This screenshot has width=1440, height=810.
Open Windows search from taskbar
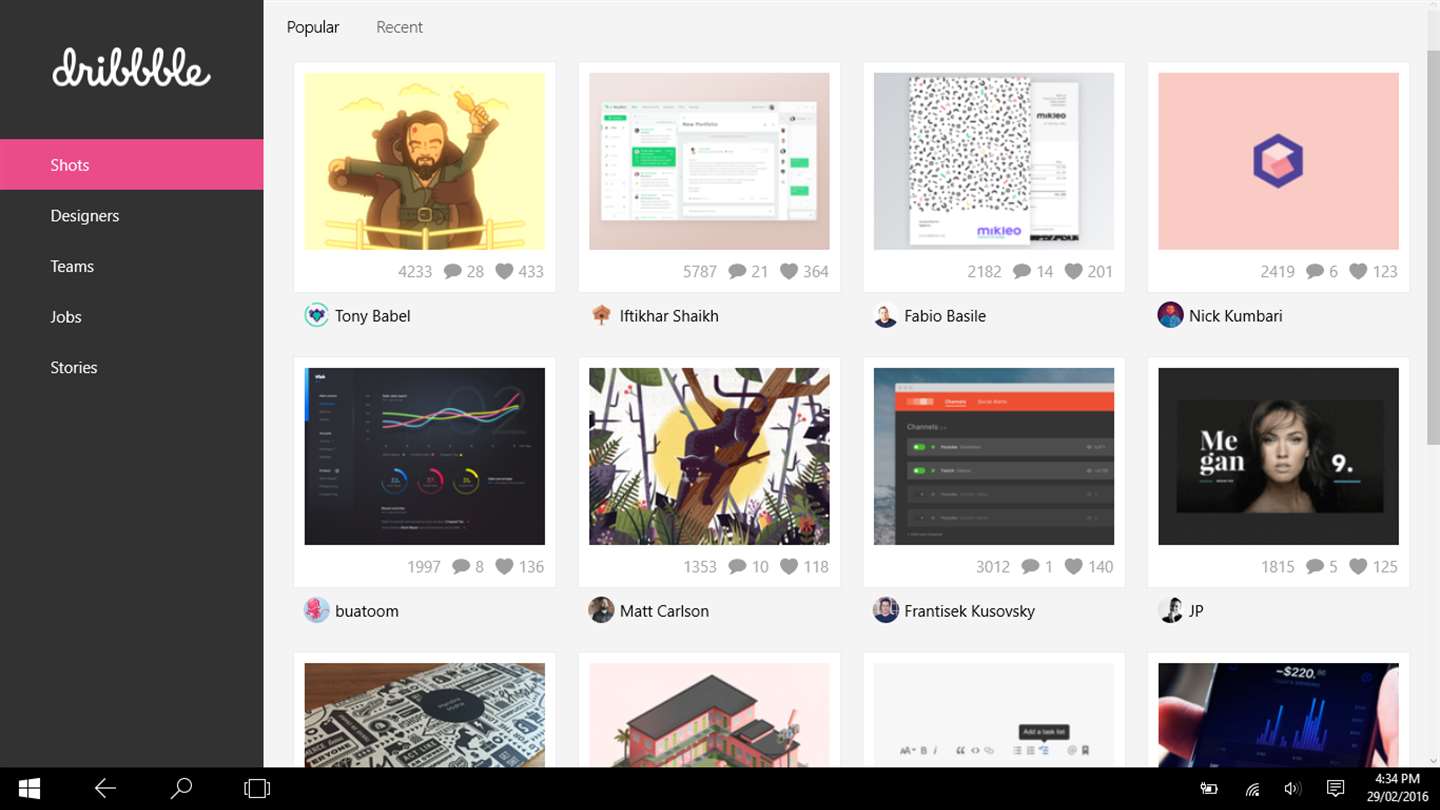click(181, 789)
